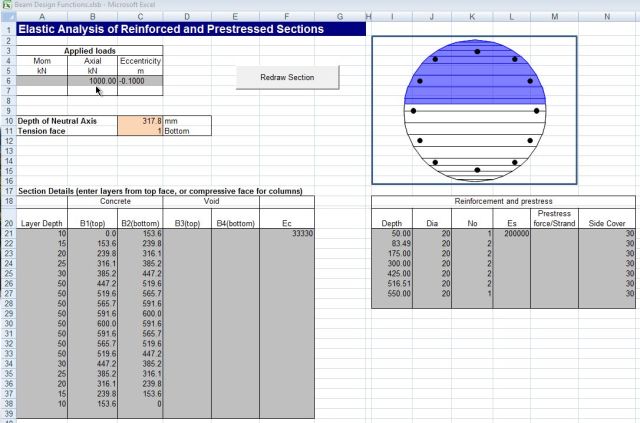Select the neutral axis depth value 317.8
This screenshot has width=640, height=423.
[x=140, y=121]
